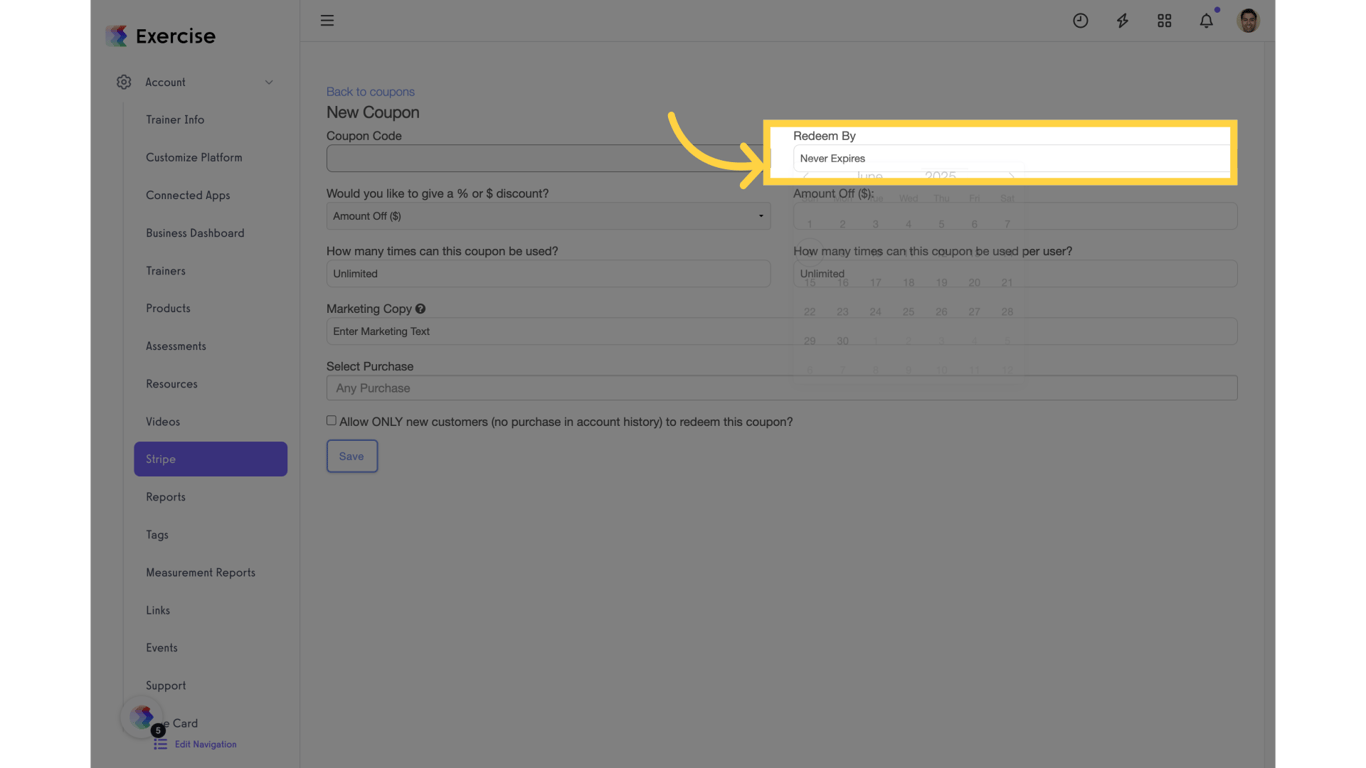Navigate to Business Dashboard
The image size is (1366, 768).
(195, 233)
